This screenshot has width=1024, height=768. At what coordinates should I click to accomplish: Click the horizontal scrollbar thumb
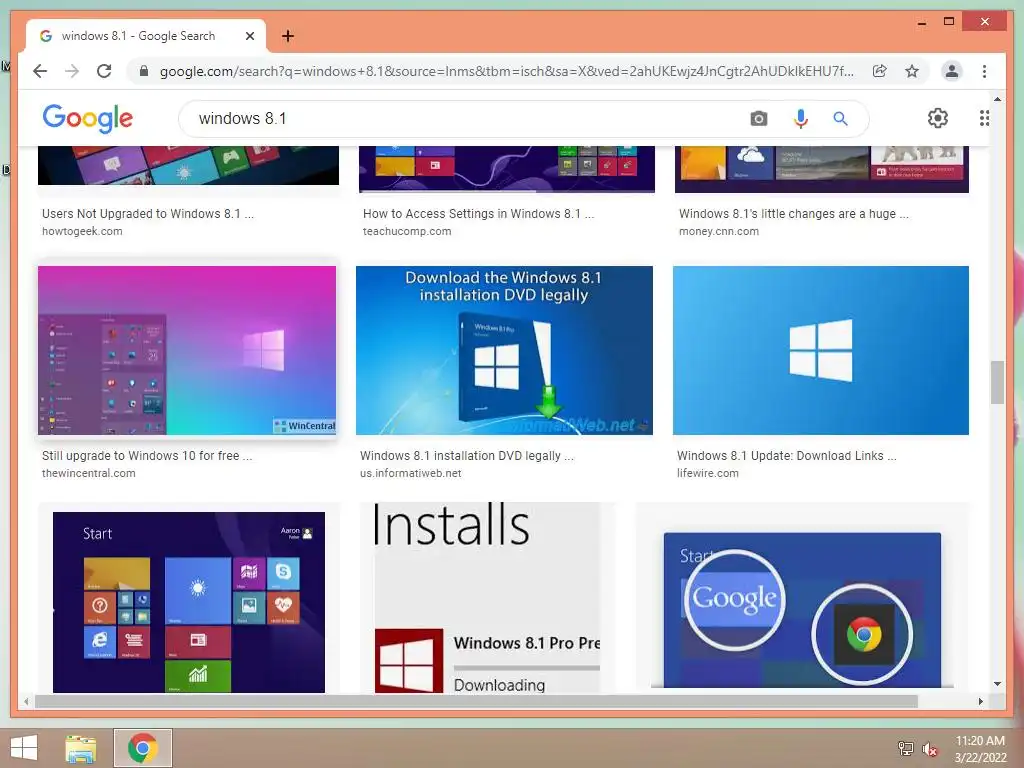click(x=476, y=701)
